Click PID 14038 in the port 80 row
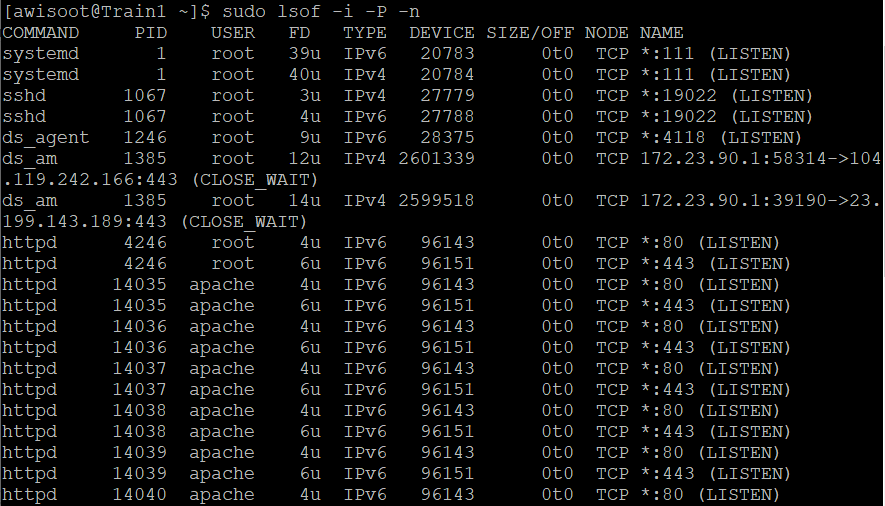Image resolution: width=885 pixels, height=506 pixels. click(x=139, y=411)
